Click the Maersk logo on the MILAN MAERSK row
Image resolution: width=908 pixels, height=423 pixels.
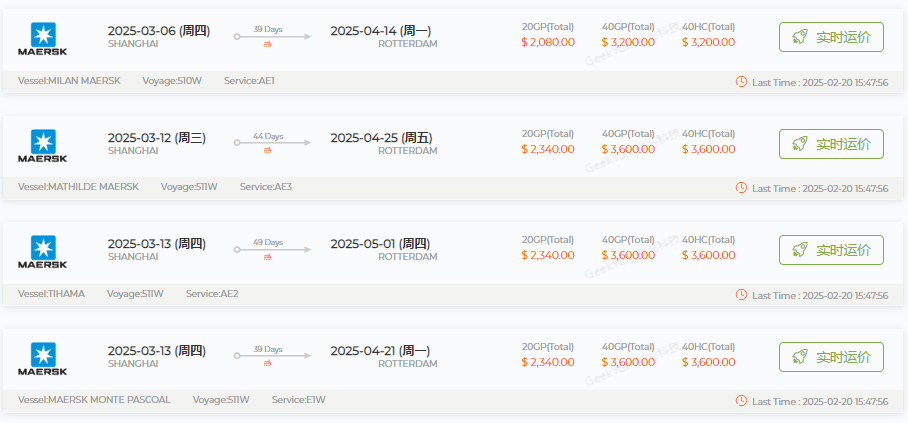coord(43,37)
